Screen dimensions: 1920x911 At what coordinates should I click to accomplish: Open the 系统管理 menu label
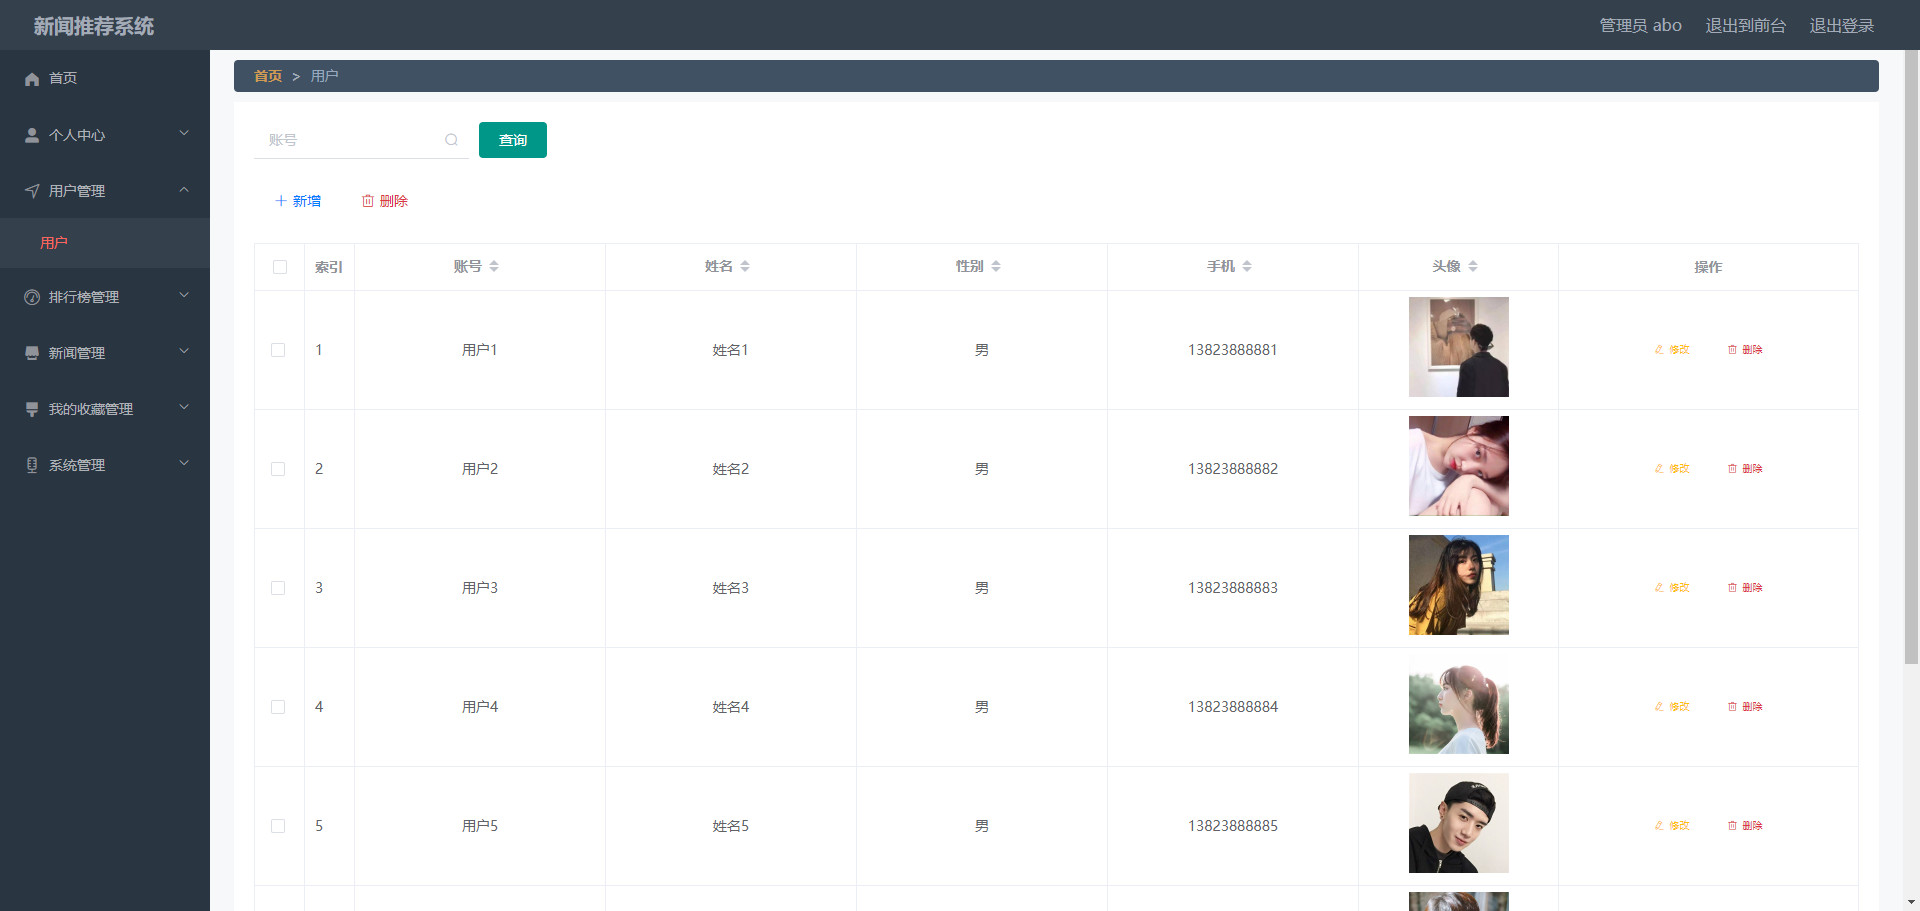pyautogui.click(x=77, y=465)
